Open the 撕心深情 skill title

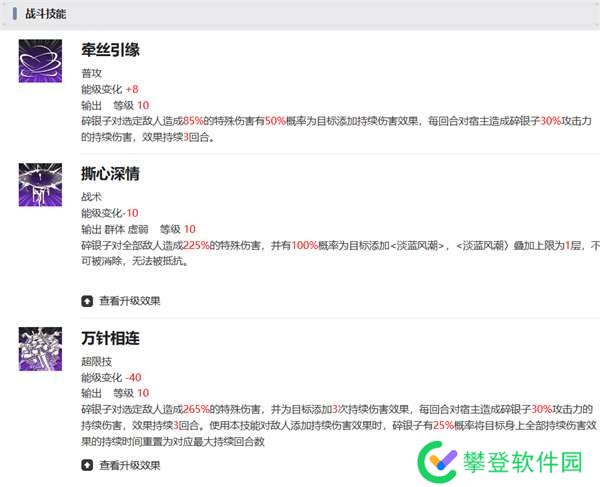pyautogui.click(x=110, y=174)
